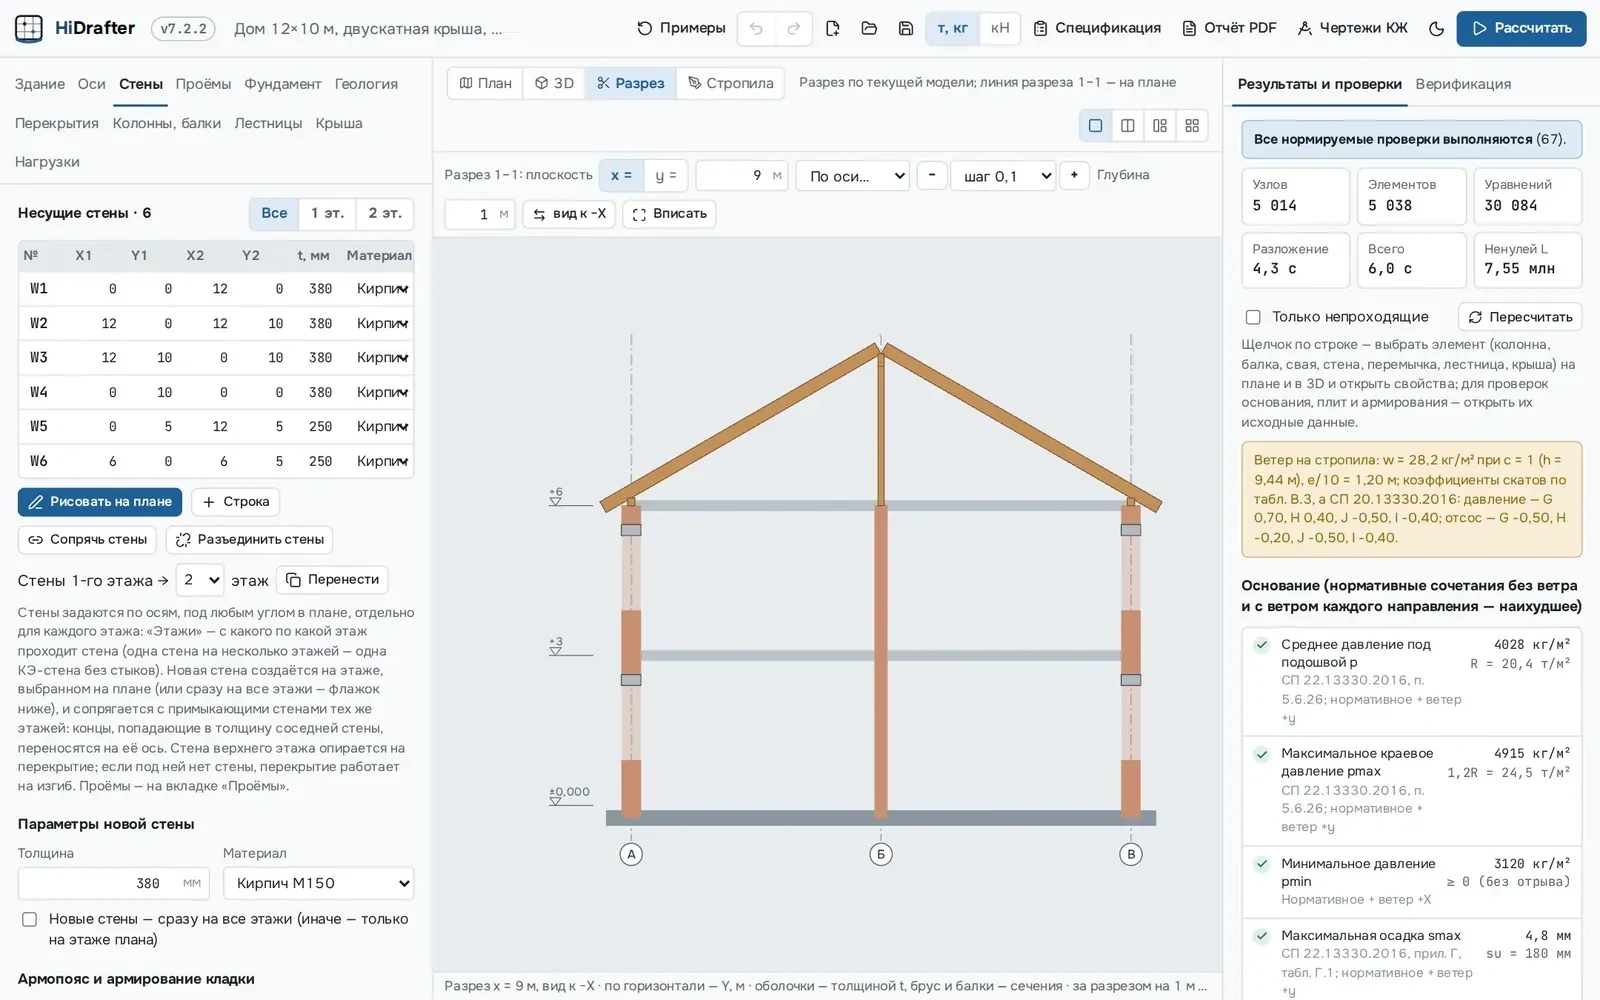Image resolution: width=1600 pixels, height=1000 pixels.
Task: Click the redo arrow icon
Action: [793, 28]
